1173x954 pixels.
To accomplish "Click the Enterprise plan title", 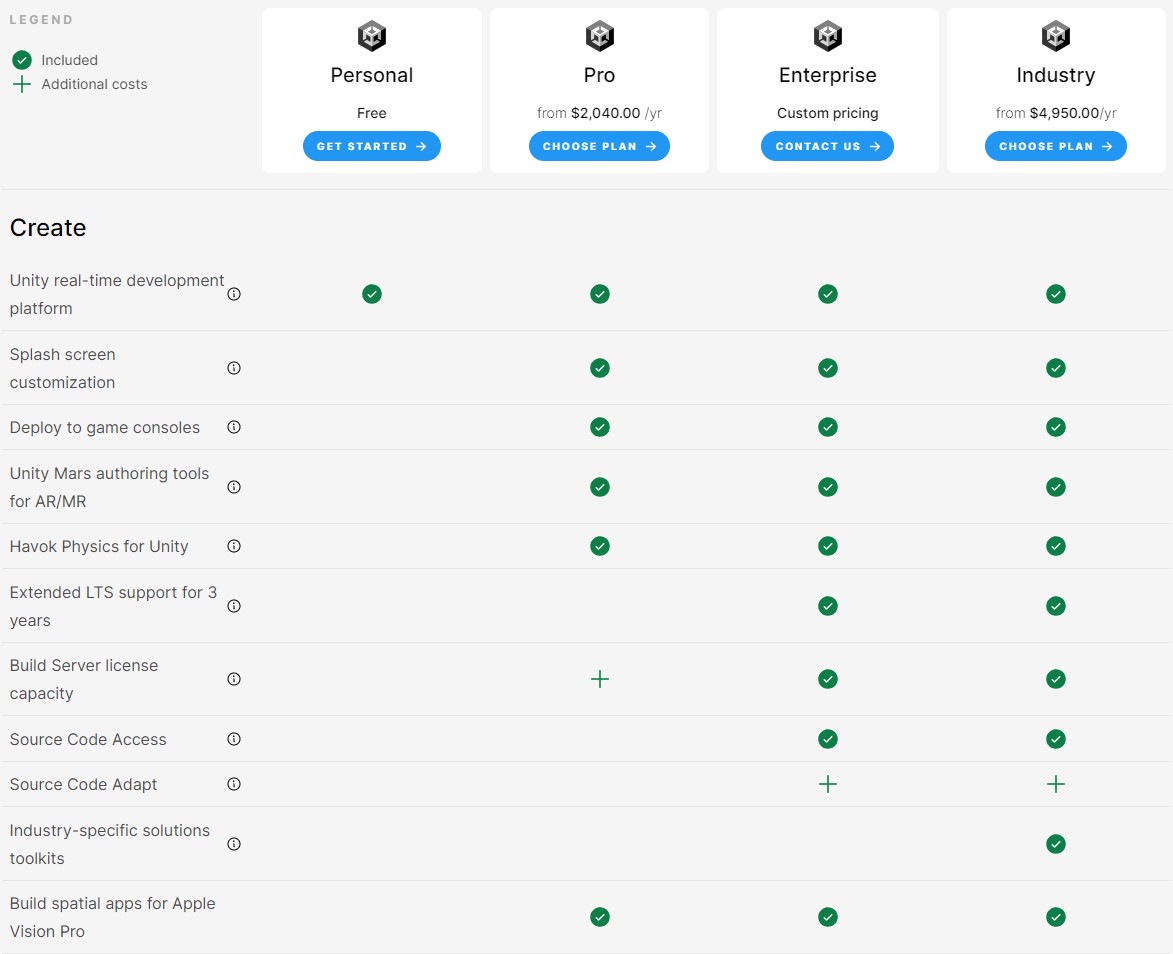I will coord(827,75).
